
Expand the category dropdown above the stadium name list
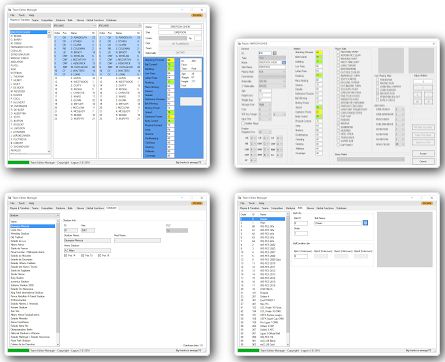point(34,216)
